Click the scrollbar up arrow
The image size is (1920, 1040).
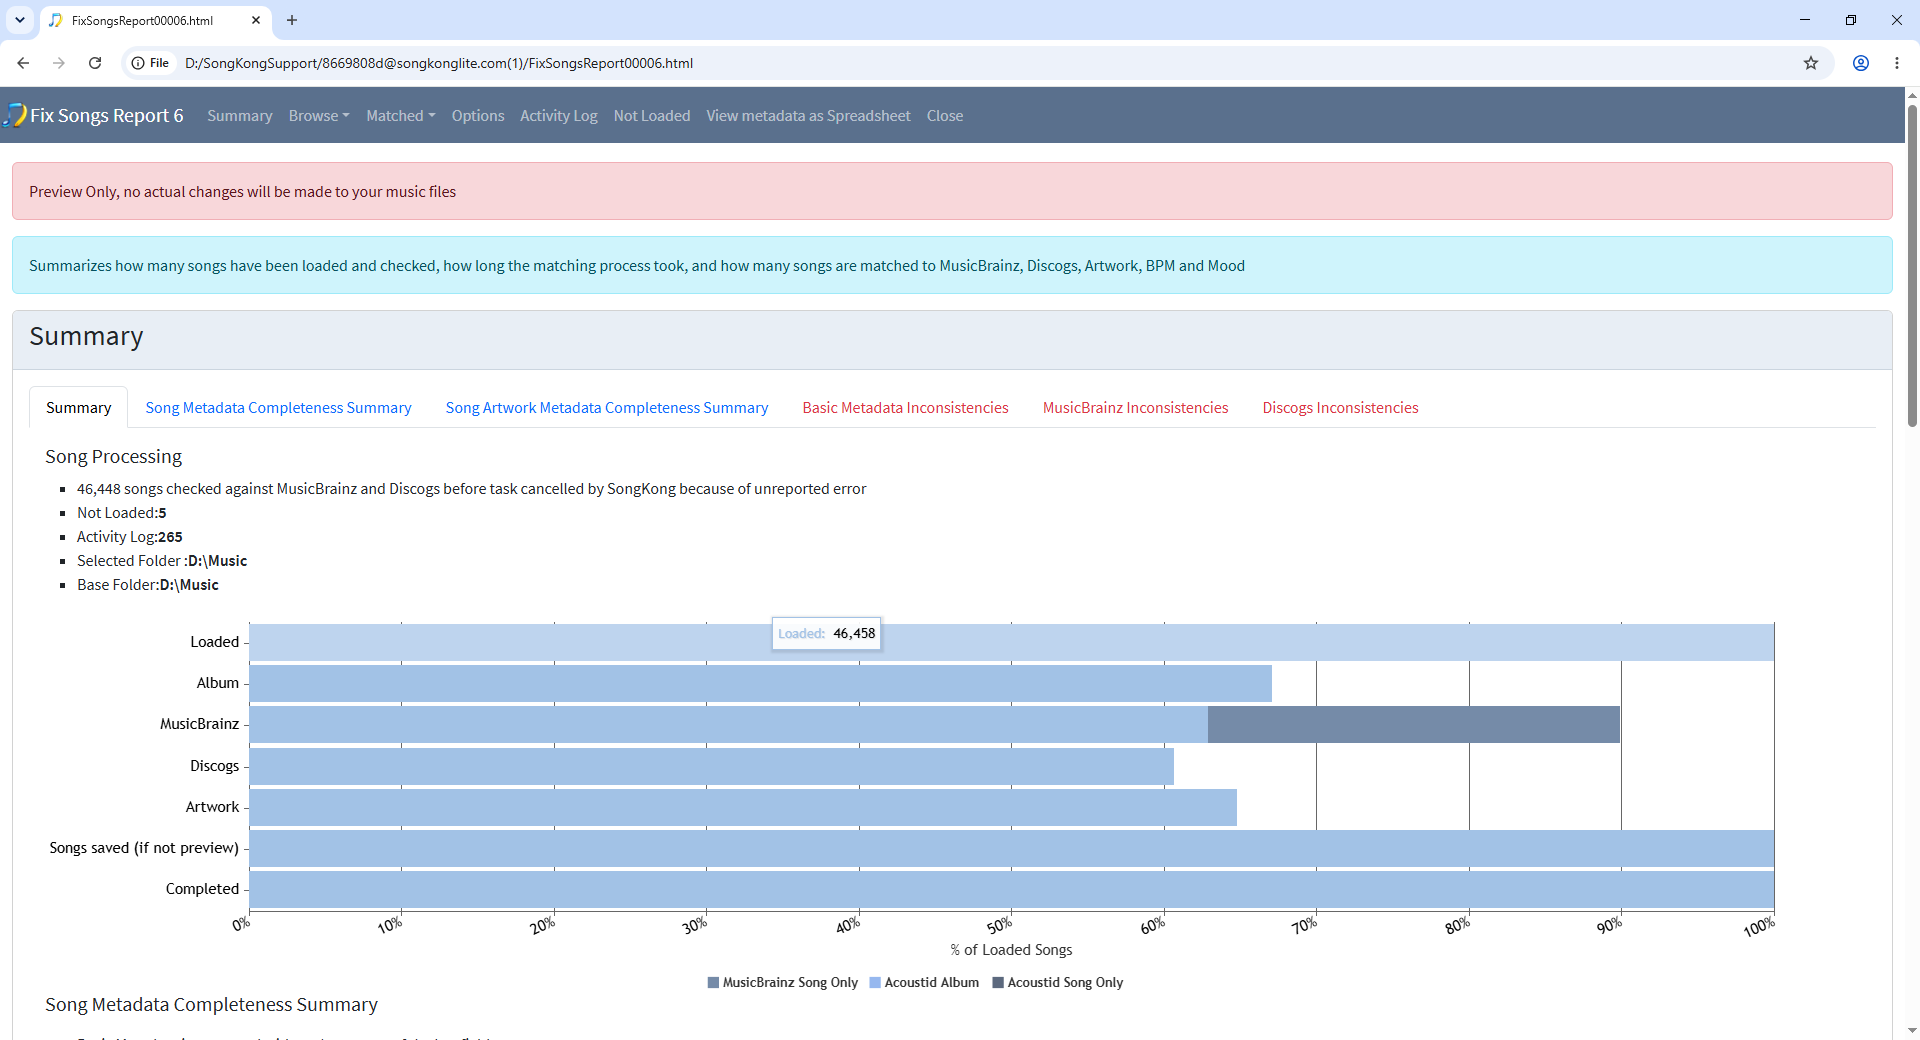(1912, 96)
